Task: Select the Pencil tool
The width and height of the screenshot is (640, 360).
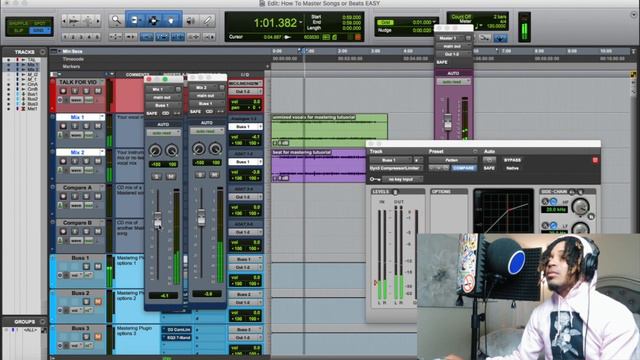Action: 208,20
